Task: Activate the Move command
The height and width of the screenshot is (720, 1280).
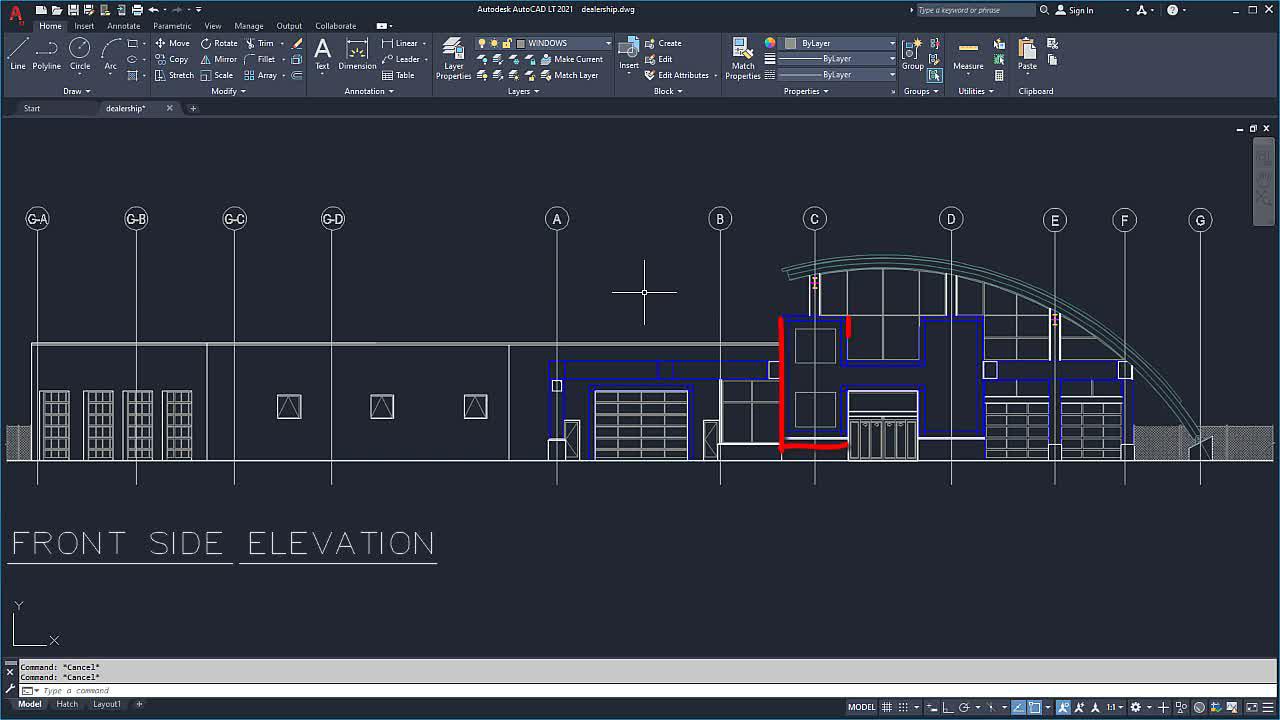Action: (x=172, y=43)
